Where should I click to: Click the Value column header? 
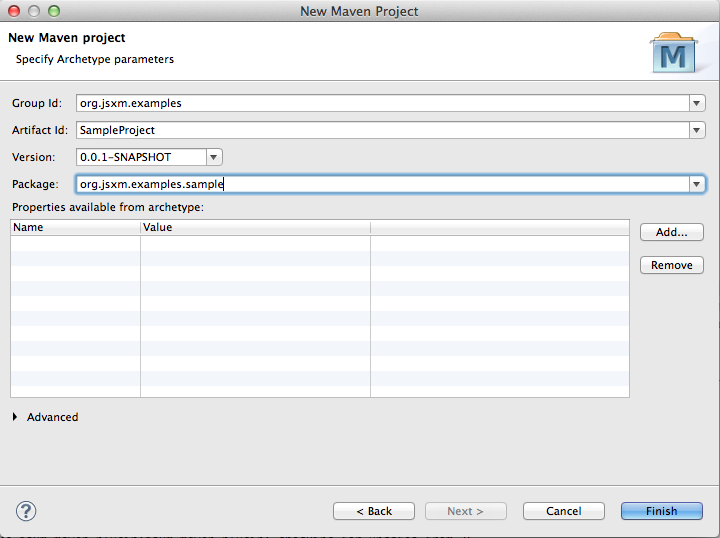[255, 227]
